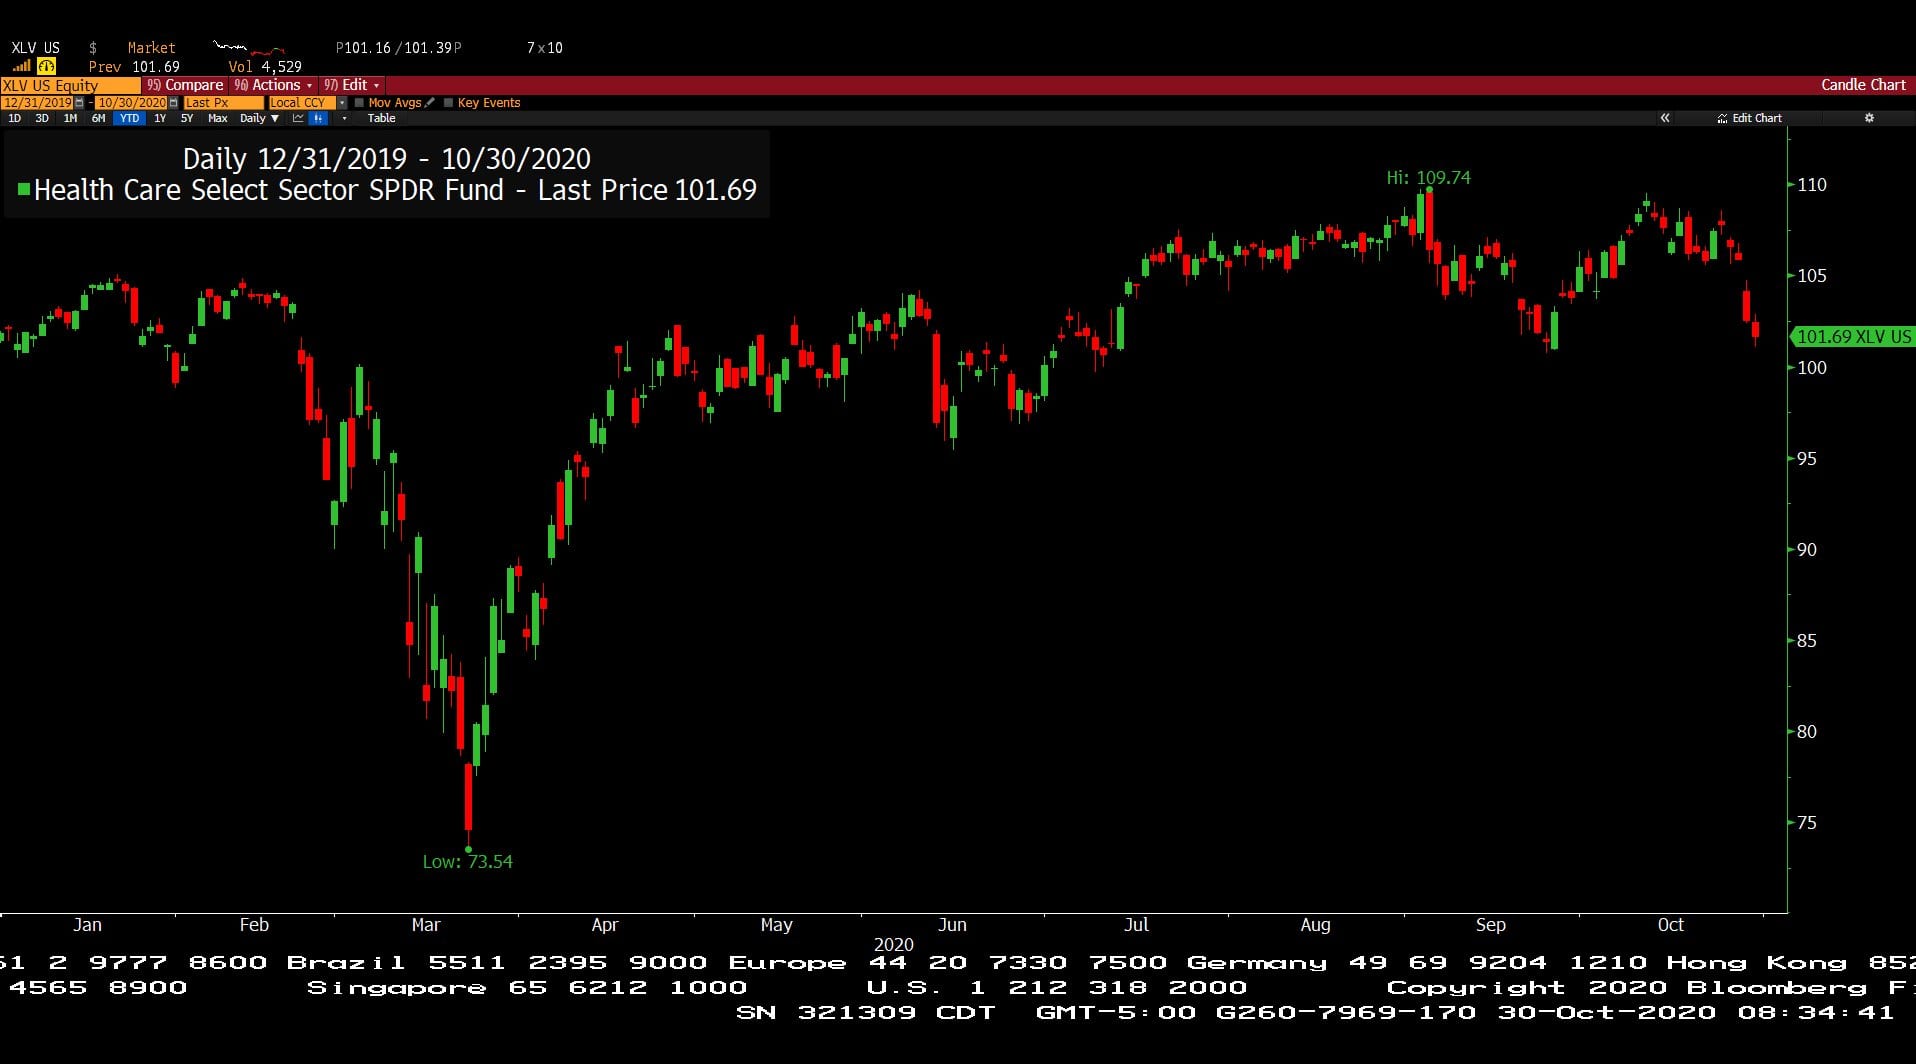
Task: Expand the 97) Edit menu
Action: click(x=352, y=85)
